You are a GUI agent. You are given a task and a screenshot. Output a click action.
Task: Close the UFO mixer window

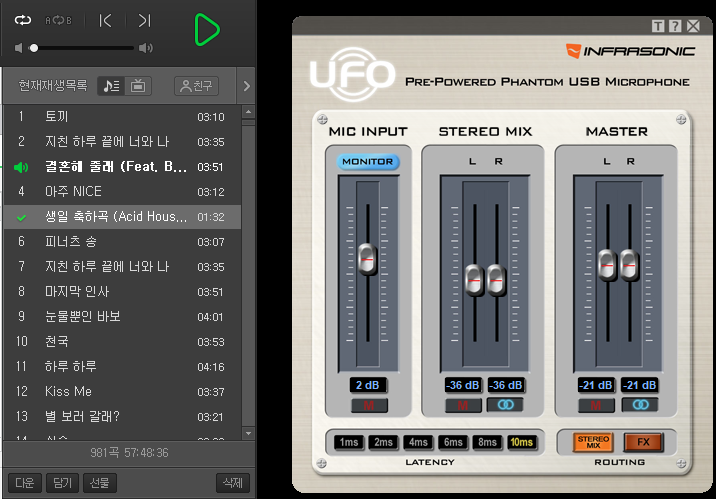click(693, 26)
